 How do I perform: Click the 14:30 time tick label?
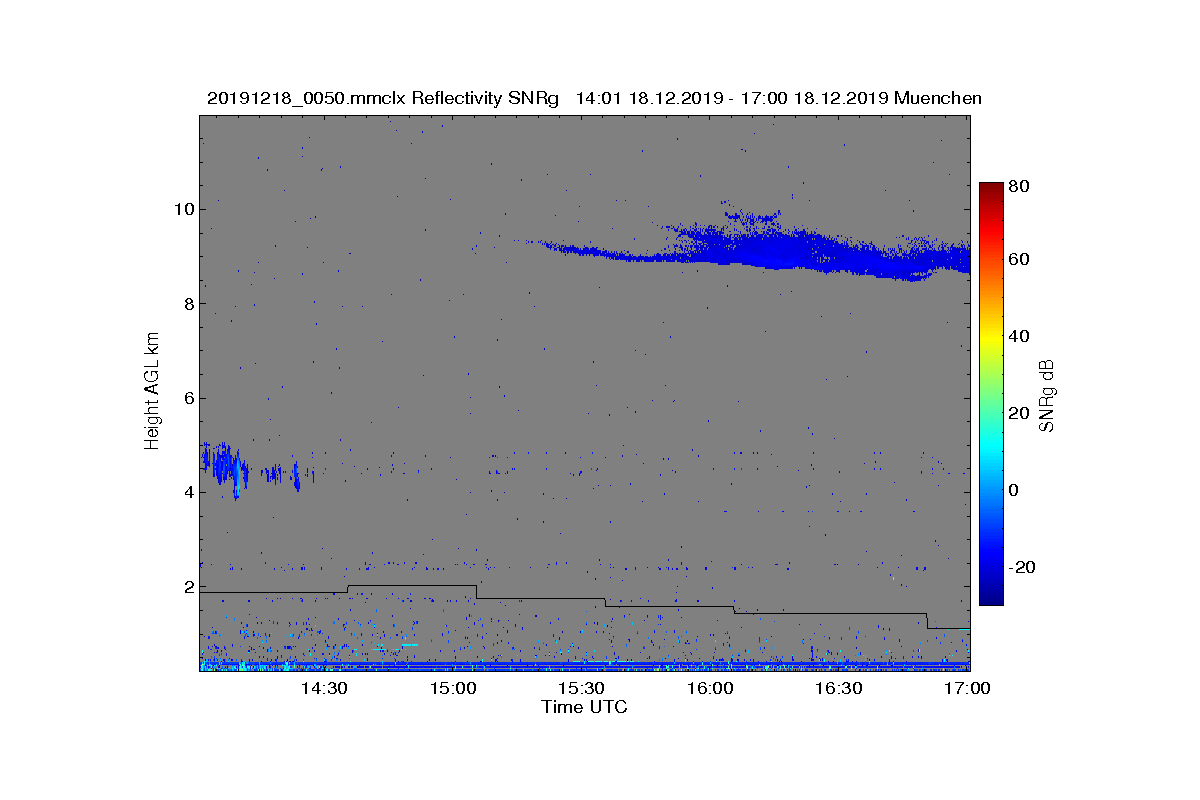(x=323, y=689)
